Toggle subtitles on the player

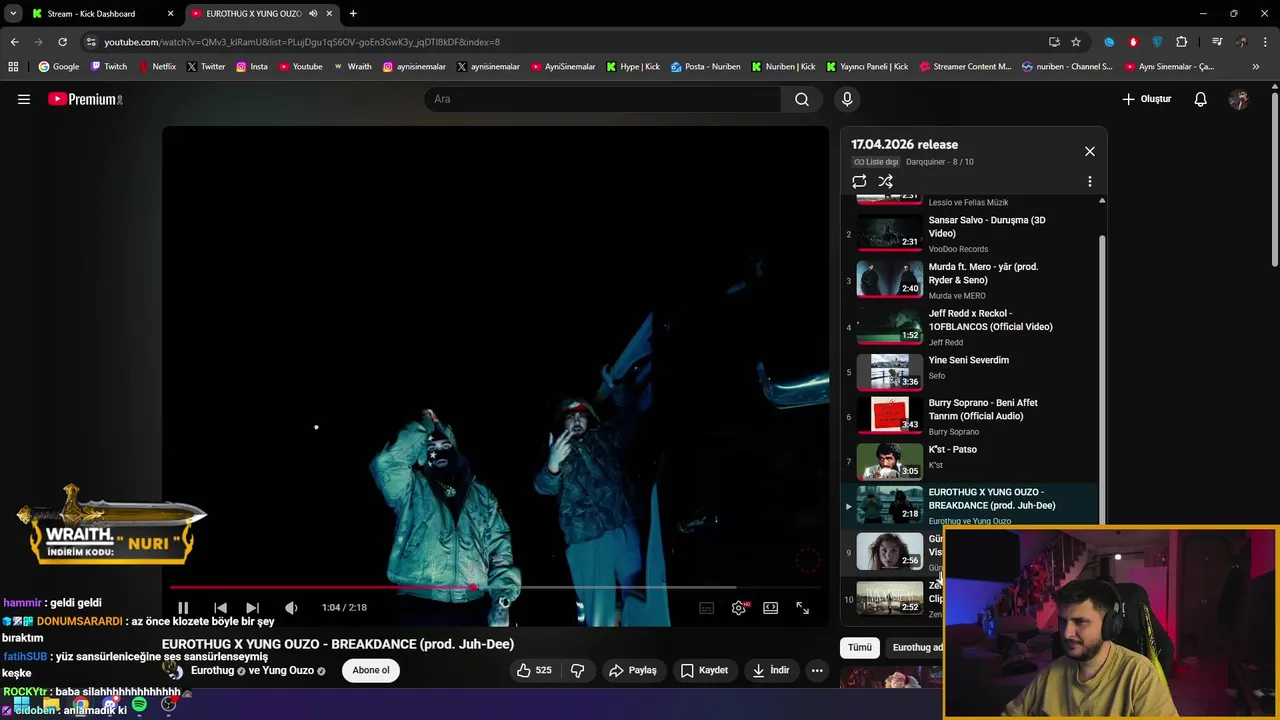(x=706, y=608)
